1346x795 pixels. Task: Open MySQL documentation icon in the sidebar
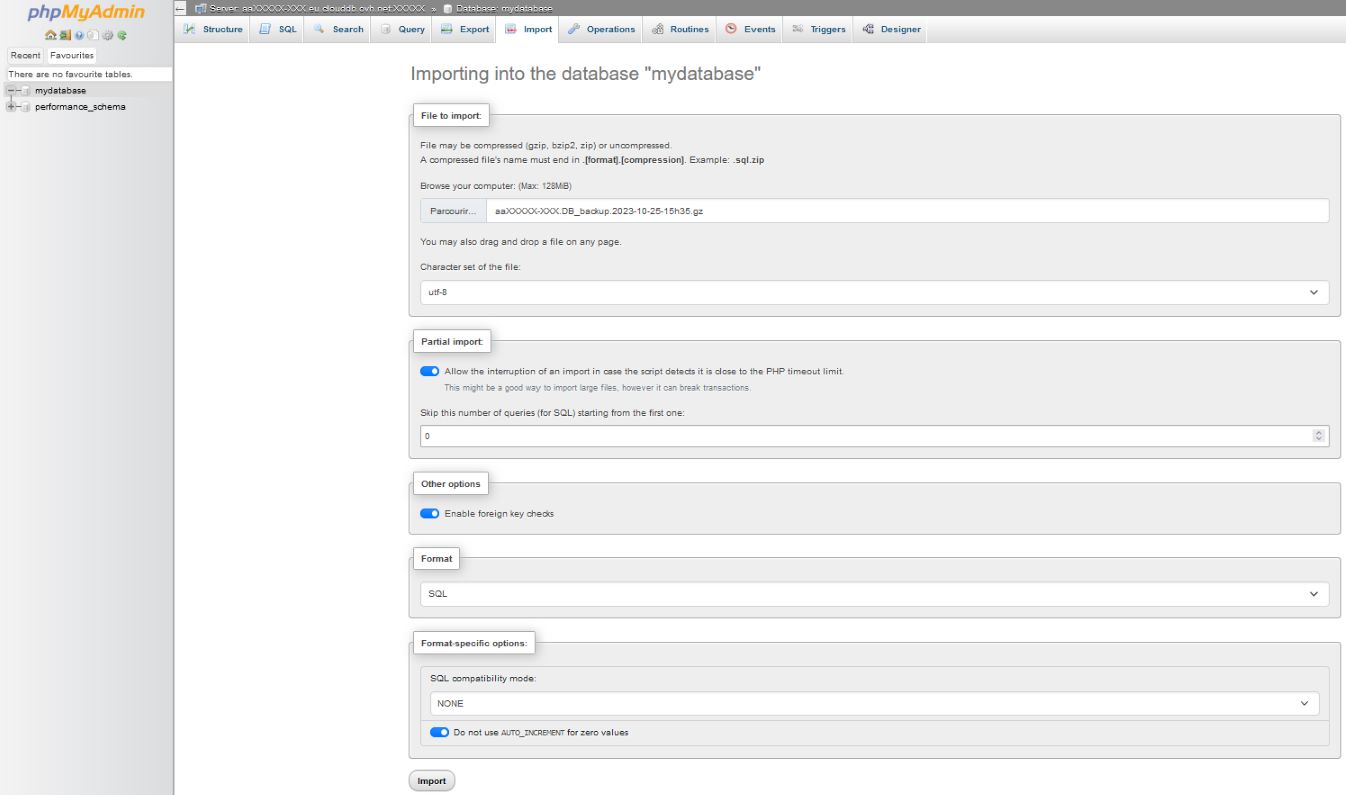(93, 35)
